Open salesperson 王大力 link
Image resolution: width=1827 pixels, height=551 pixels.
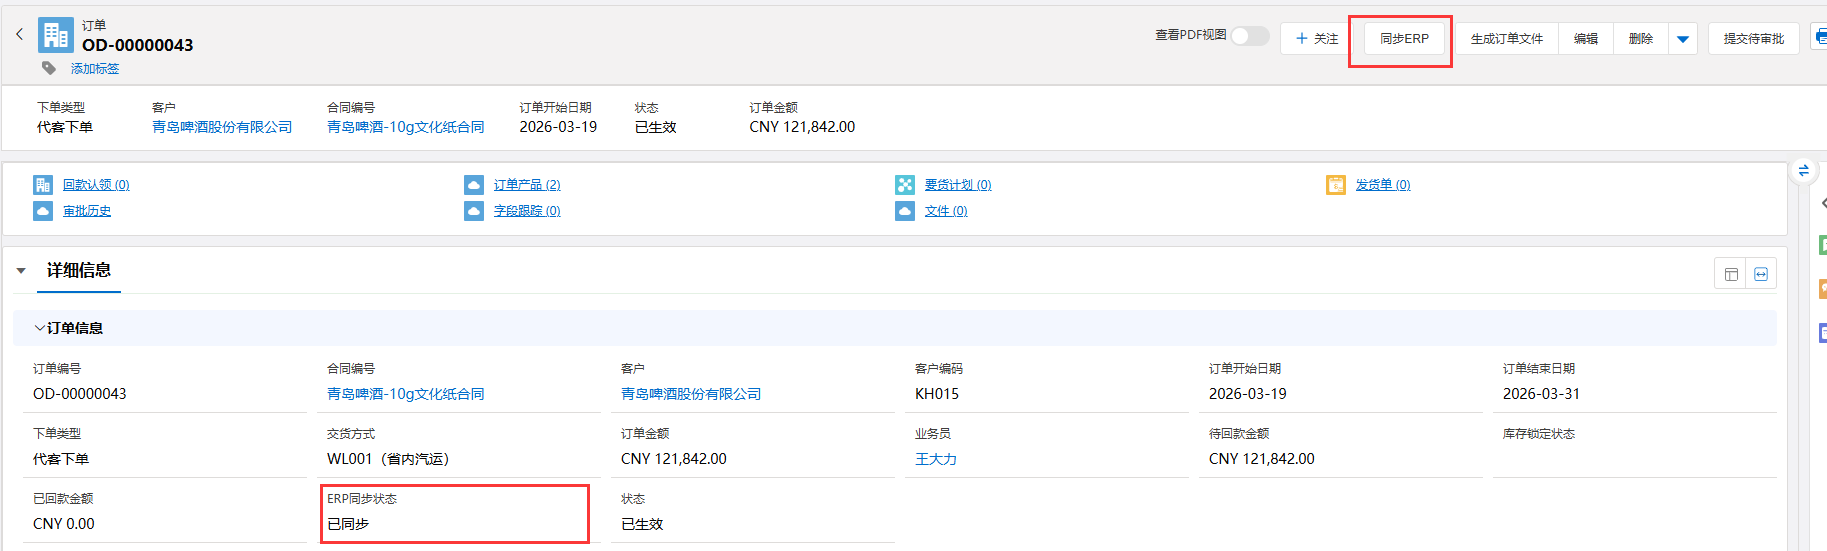(936, 459)
